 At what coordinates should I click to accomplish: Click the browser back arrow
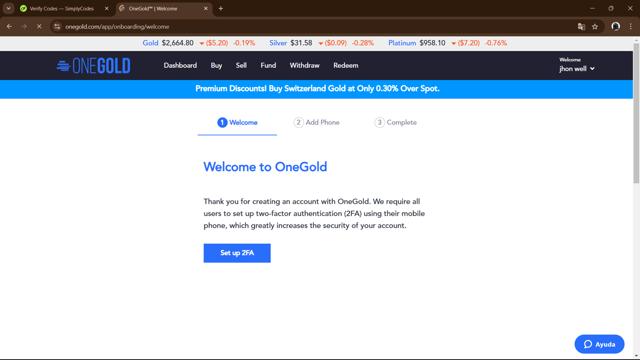9,27
